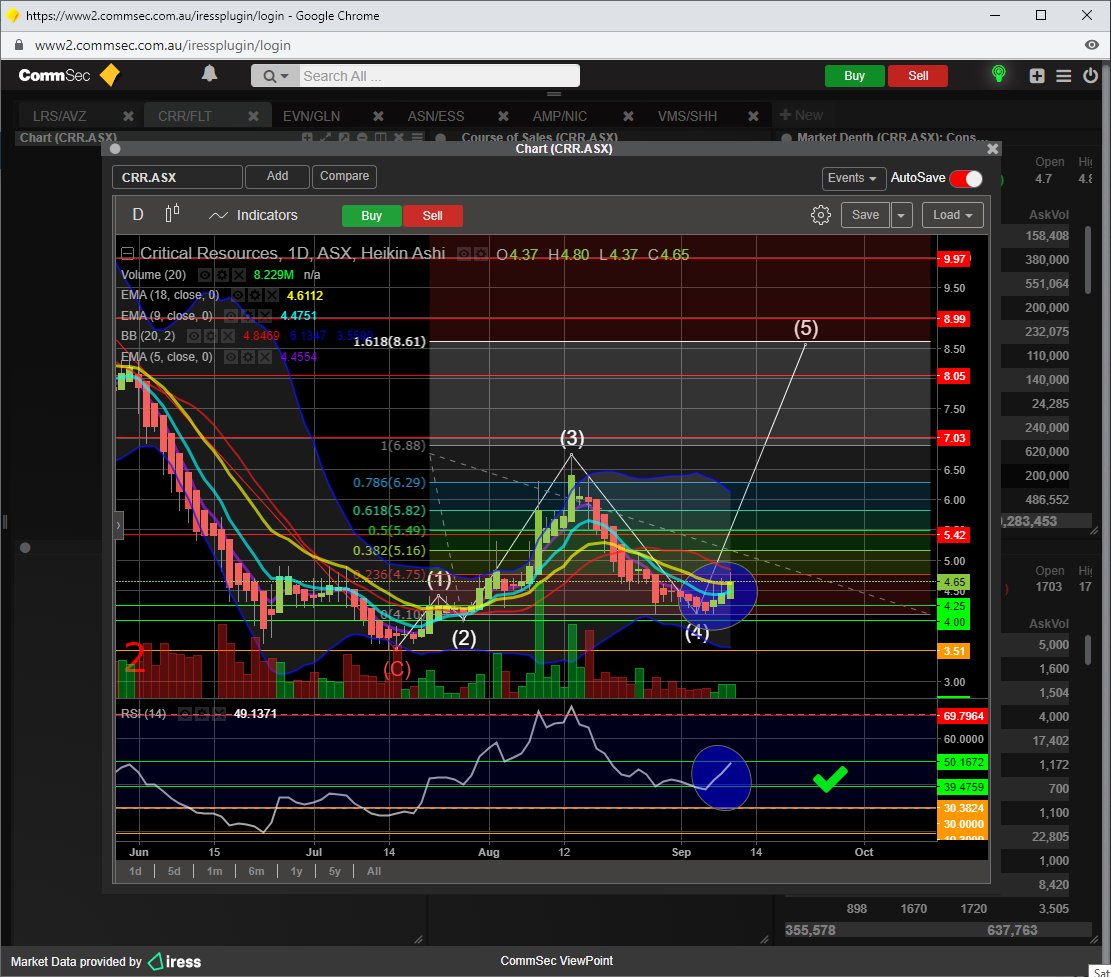The height and width of the screenshot is (977, 1111).
Task: Open chart settings gear icon
Action: pos(820,215)
